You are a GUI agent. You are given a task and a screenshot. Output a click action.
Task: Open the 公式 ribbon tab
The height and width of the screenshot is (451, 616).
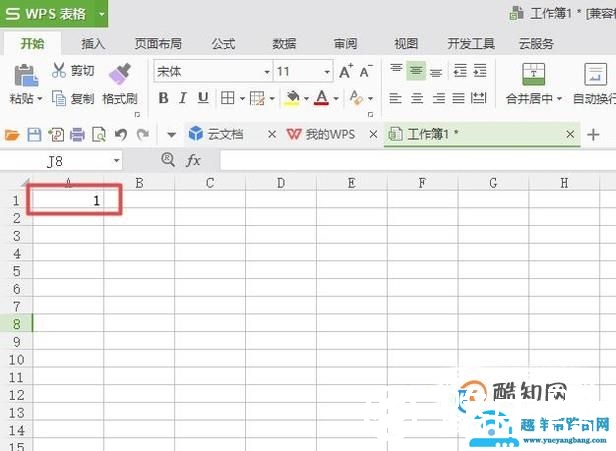click(x=223, y=43)
